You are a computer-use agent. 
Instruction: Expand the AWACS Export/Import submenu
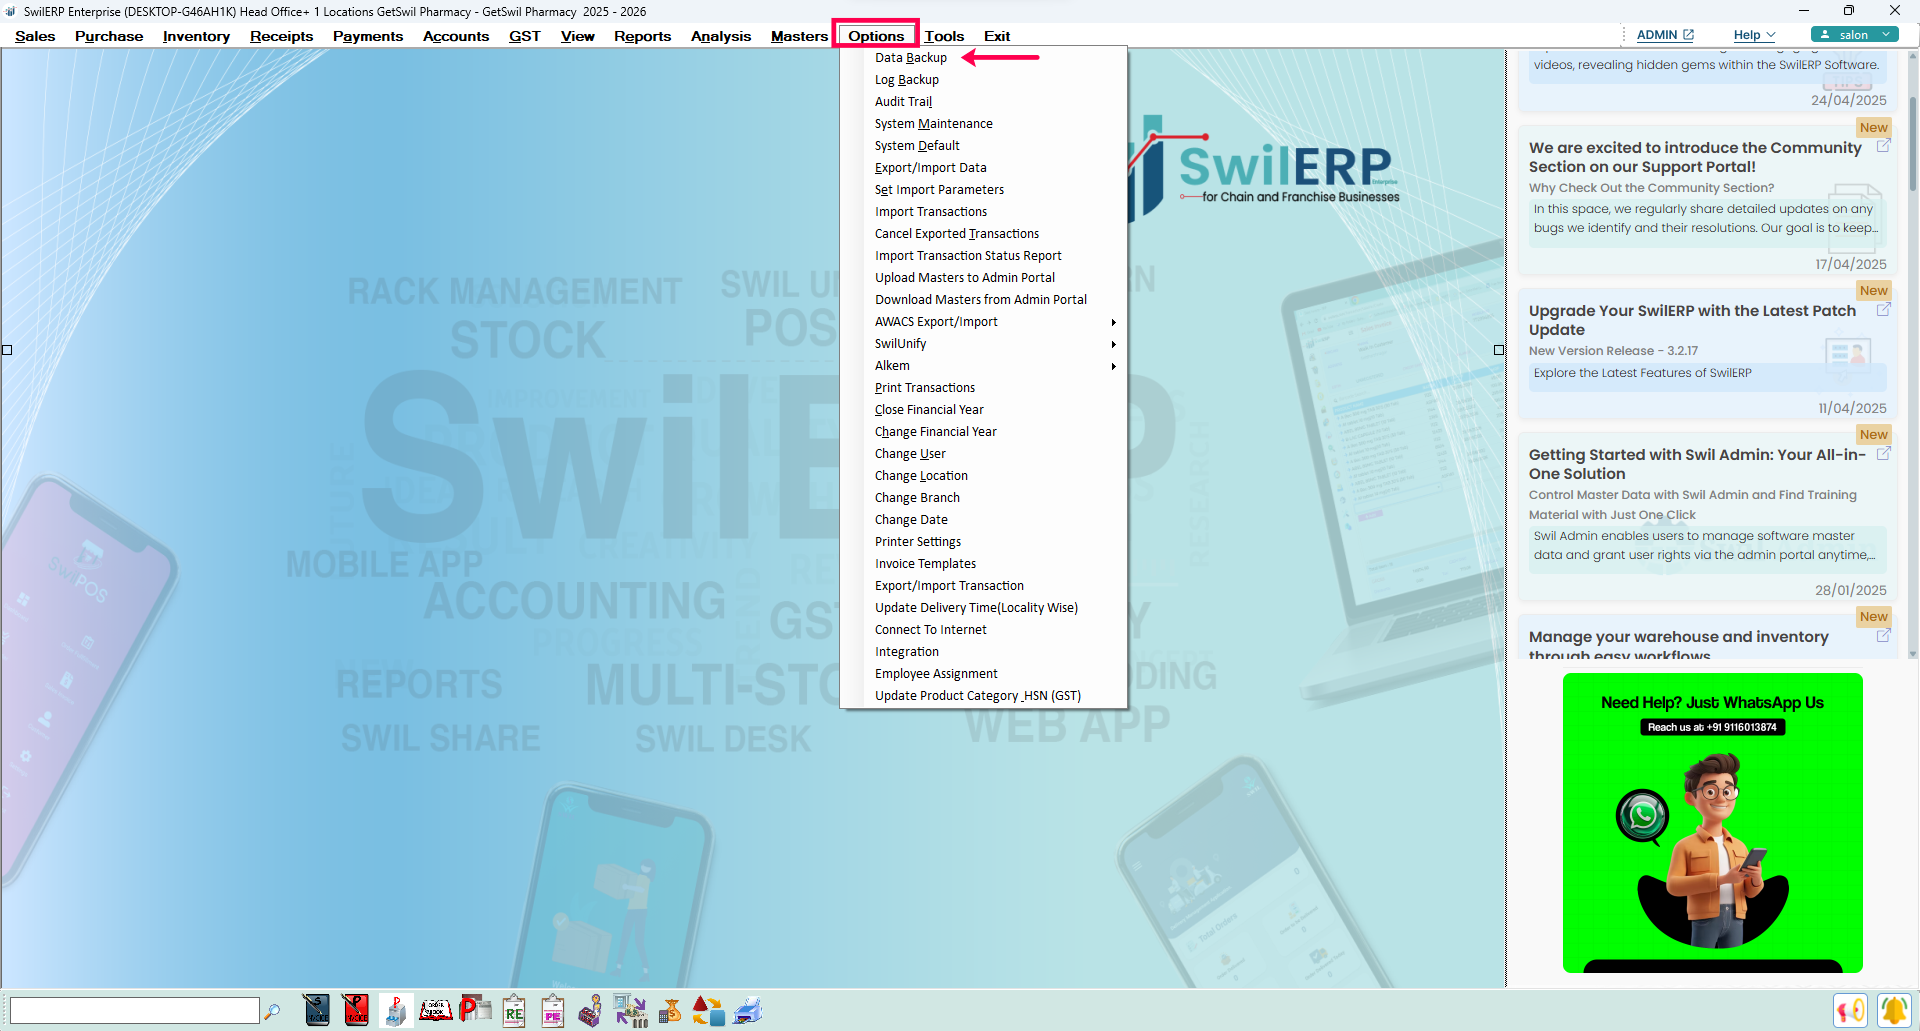pos(984,322)
